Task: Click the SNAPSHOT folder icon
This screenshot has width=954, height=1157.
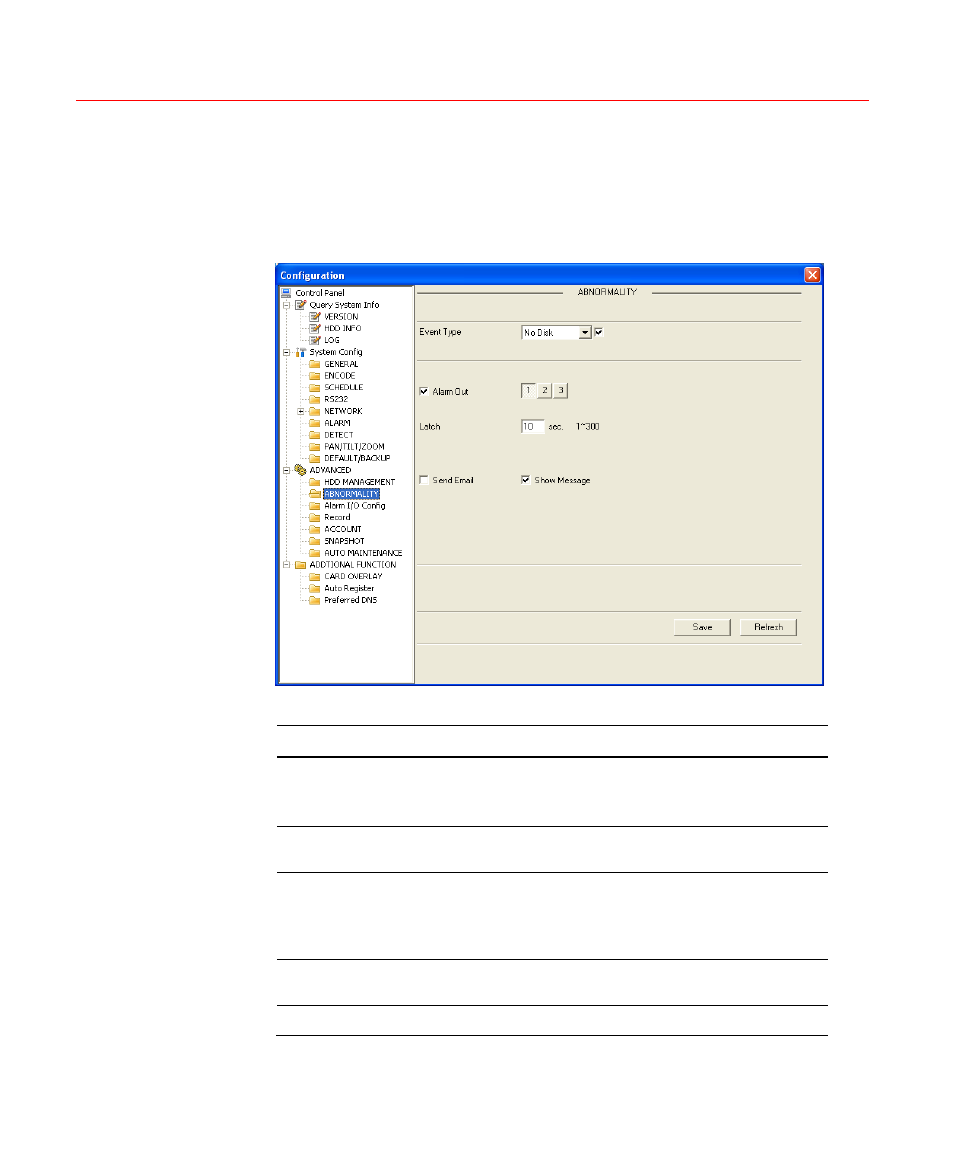Action: (x=315, y=541)
